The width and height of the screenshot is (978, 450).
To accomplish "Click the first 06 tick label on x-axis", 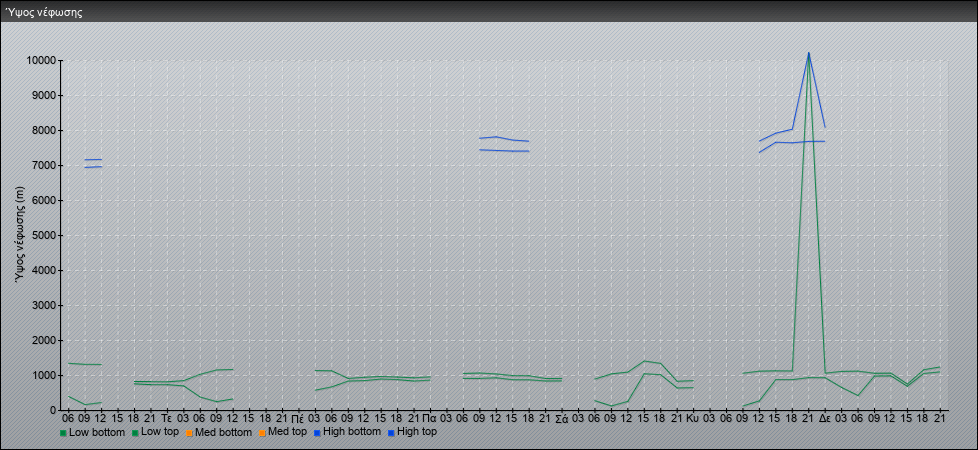I will [68, 417].
